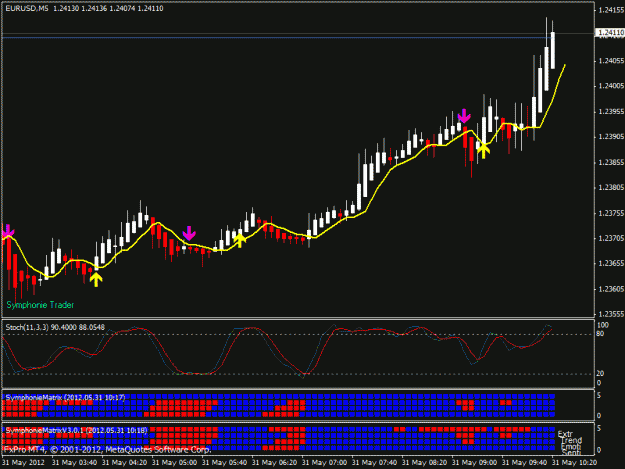Click the Symphonie Trader label
The width and height of the screenshot is (625, 469).
click(x=40, y=305)
